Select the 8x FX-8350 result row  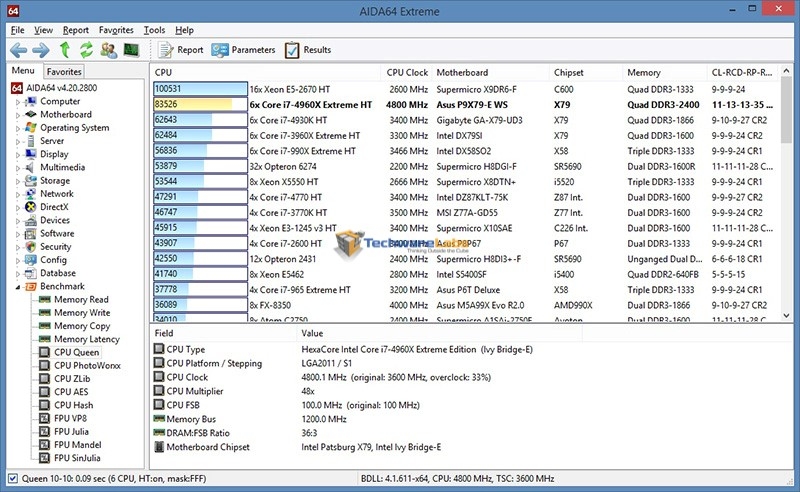click(x=466, y=305)
